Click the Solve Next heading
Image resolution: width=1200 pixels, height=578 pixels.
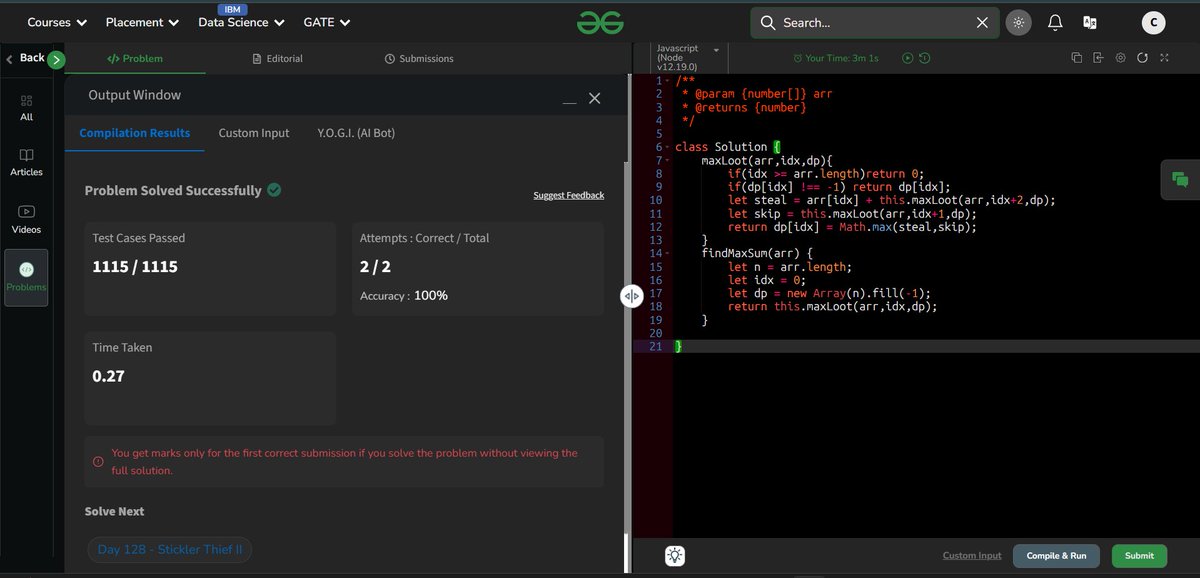tap(115, 511)
